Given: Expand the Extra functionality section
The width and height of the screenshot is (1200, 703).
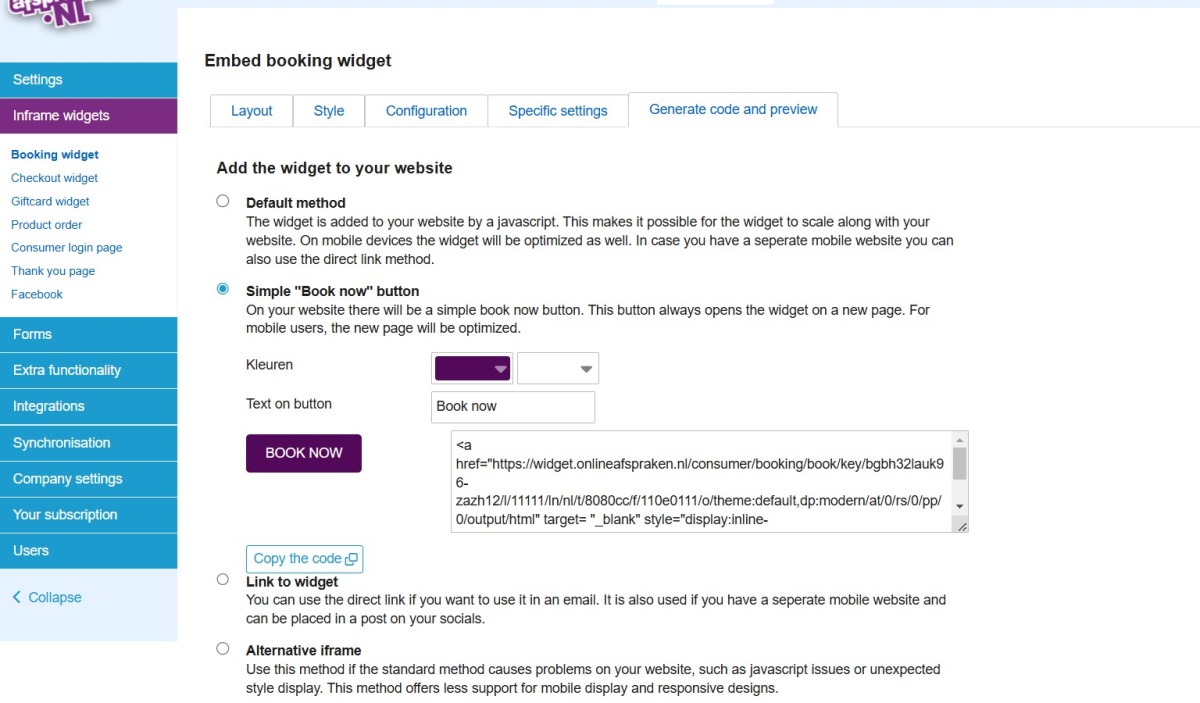Looking at the screenshot, I should tap(89, 370).
